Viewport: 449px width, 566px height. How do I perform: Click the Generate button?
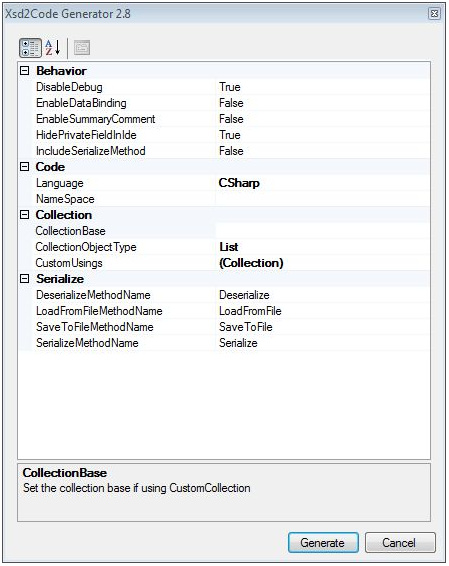pyautogui.click(x=323, y=543)
